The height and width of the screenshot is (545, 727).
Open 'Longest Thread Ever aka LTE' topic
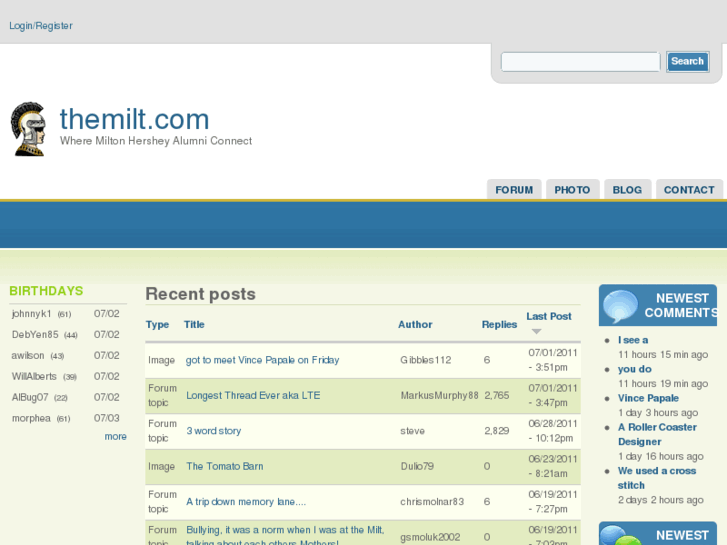pyautogui.click(x=253, y=395)
